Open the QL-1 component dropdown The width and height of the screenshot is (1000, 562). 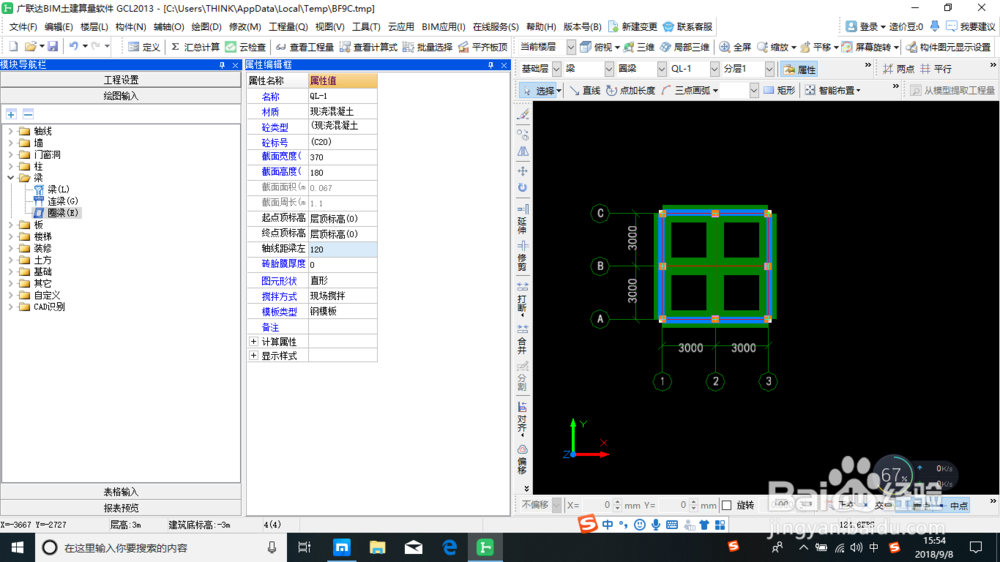(x=714, y=69)
